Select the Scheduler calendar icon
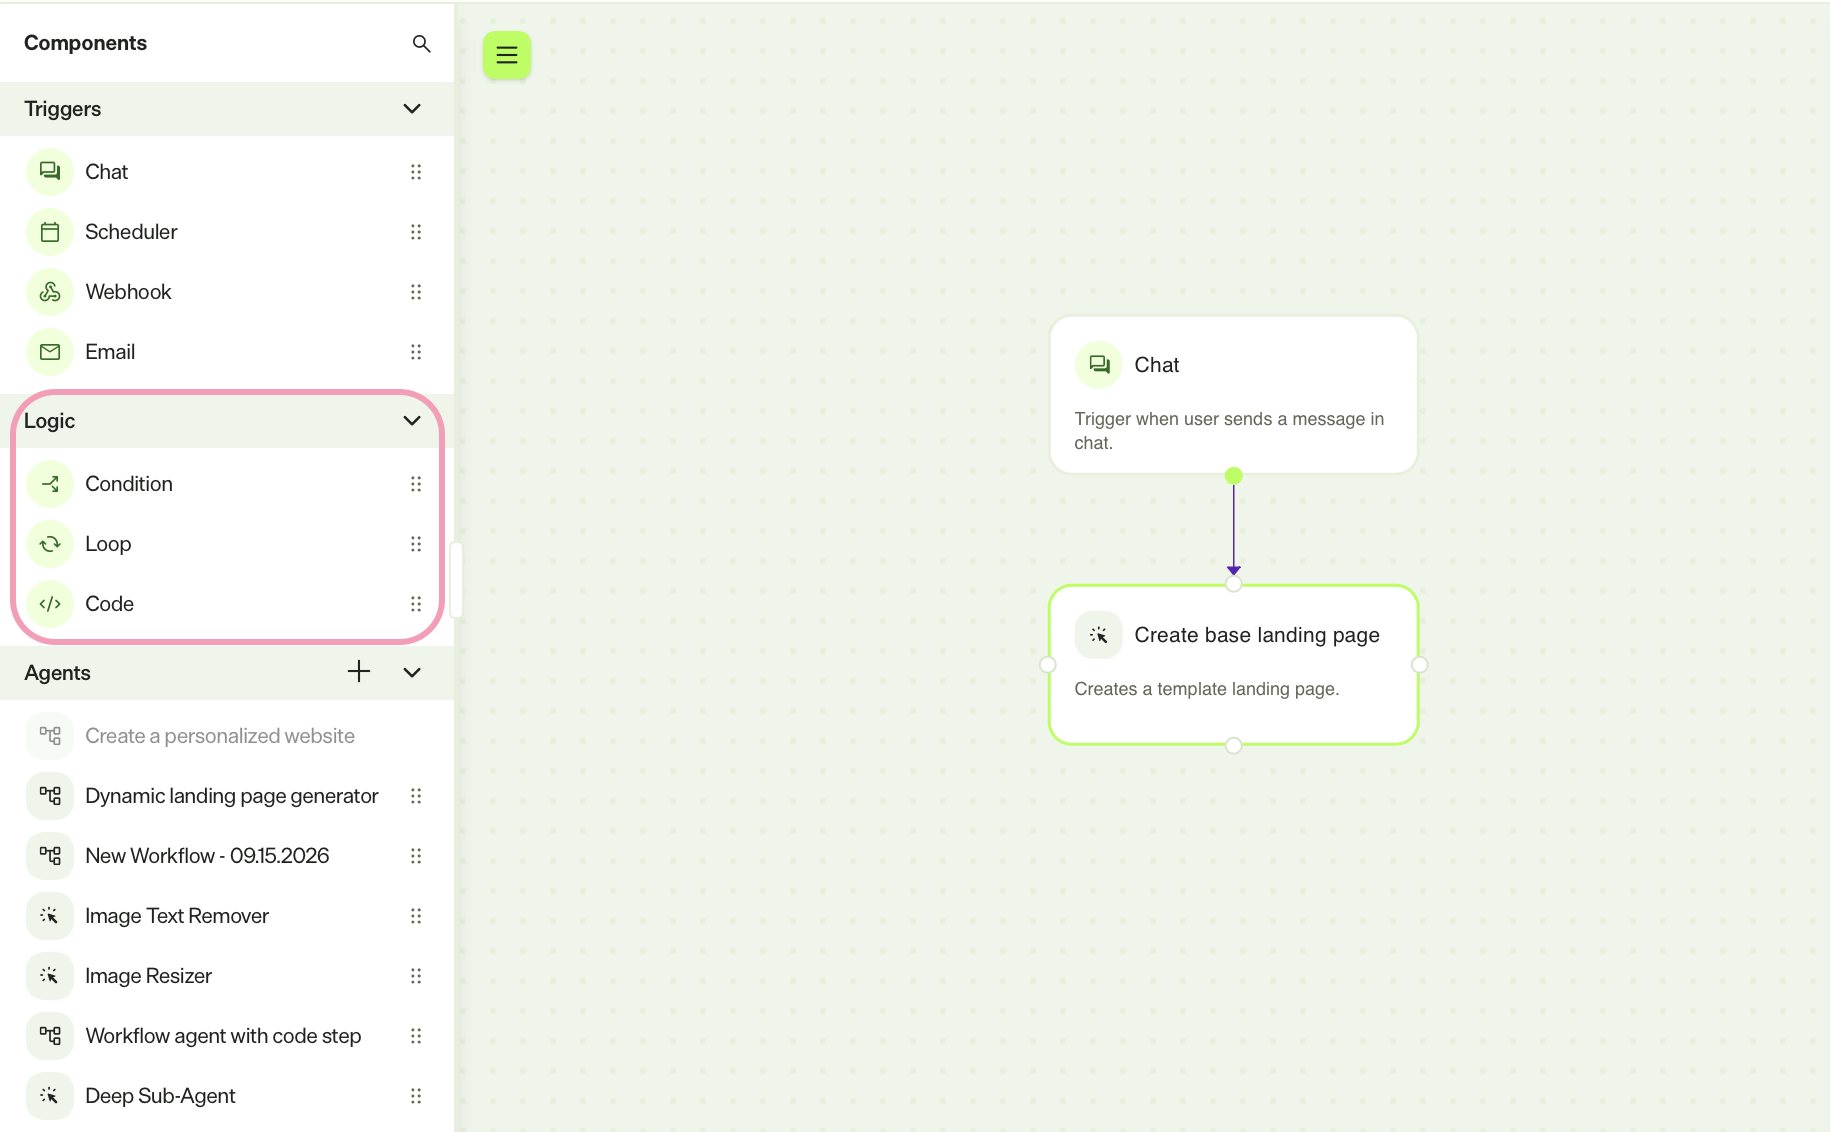Image resolution: width=1830 pixels, height=1132 pixels. [50, 232]
